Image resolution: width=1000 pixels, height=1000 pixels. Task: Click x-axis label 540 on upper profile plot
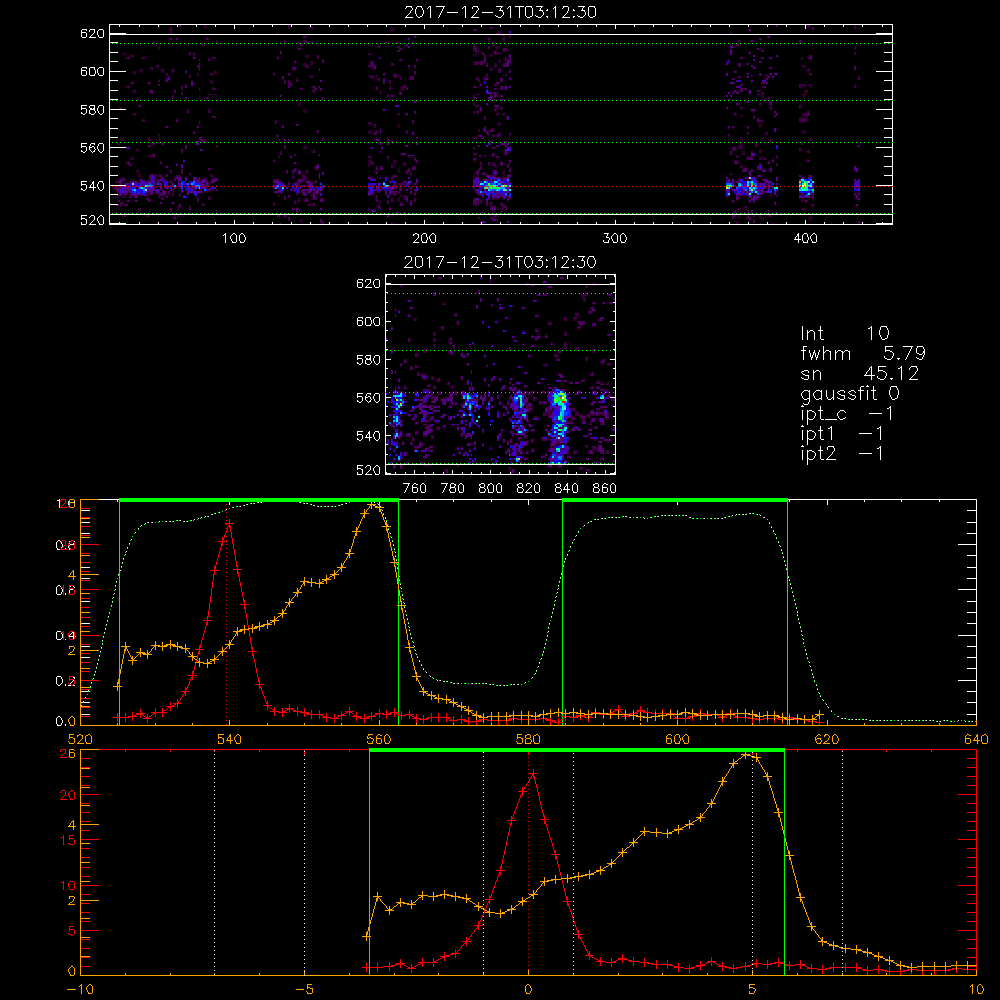[229, 739]
